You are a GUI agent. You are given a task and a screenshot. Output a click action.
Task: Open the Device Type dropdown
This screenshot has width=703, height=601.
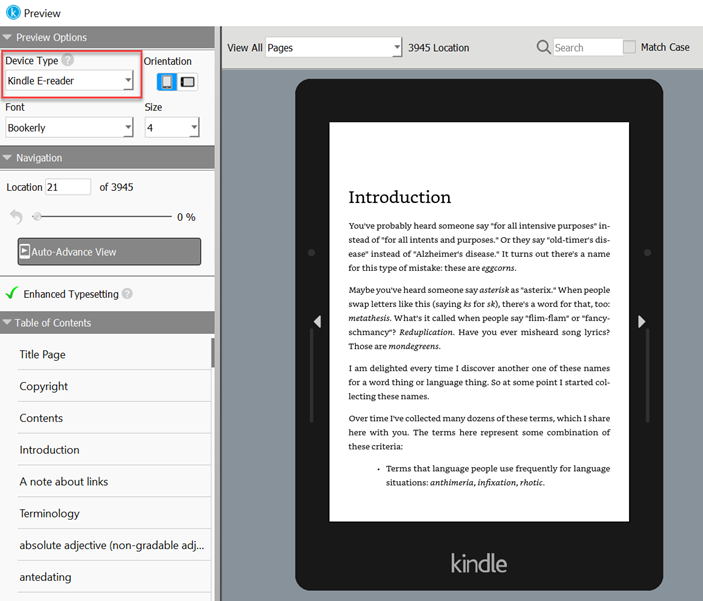(x=69, y=81)
